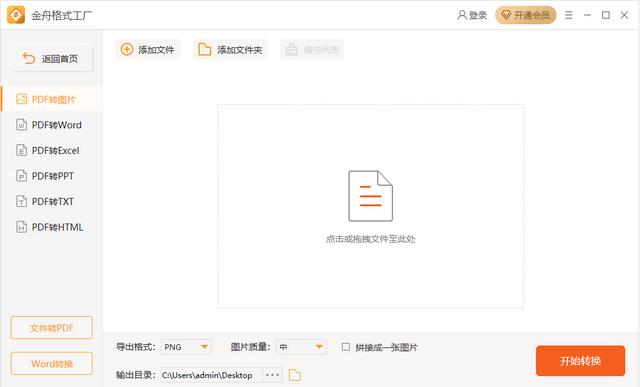Click the three-dots browse output directory button
This screenshot has height=387, width=640.
[272, 375]
